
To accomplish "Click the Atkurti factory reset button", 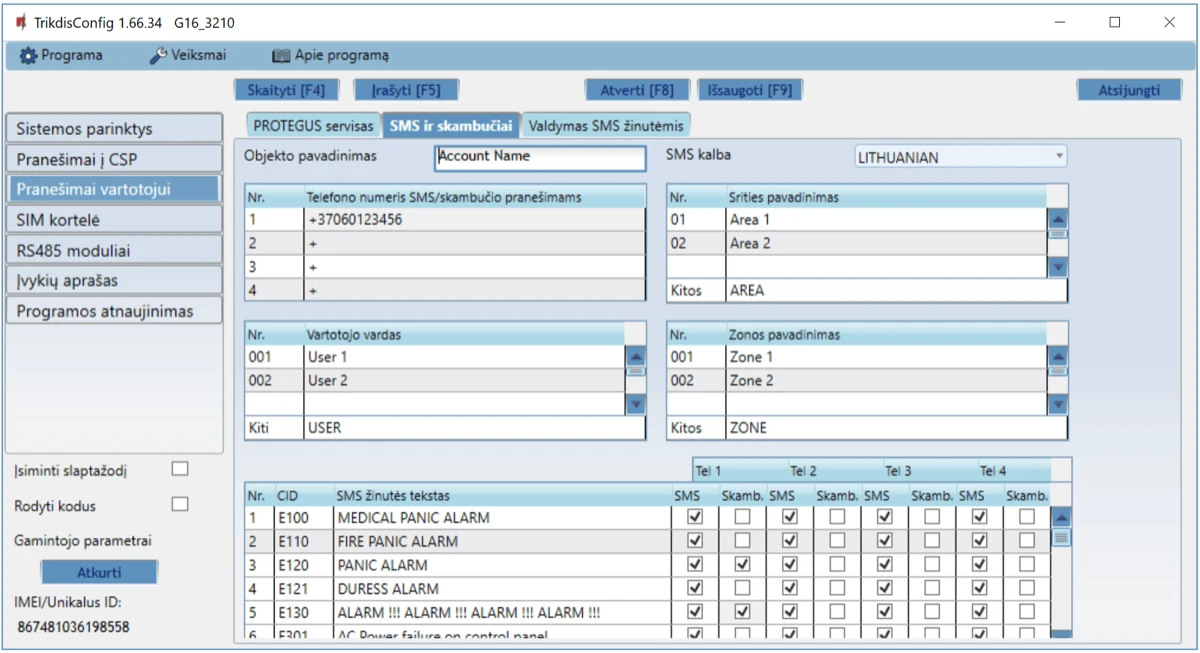I will 99,573.
